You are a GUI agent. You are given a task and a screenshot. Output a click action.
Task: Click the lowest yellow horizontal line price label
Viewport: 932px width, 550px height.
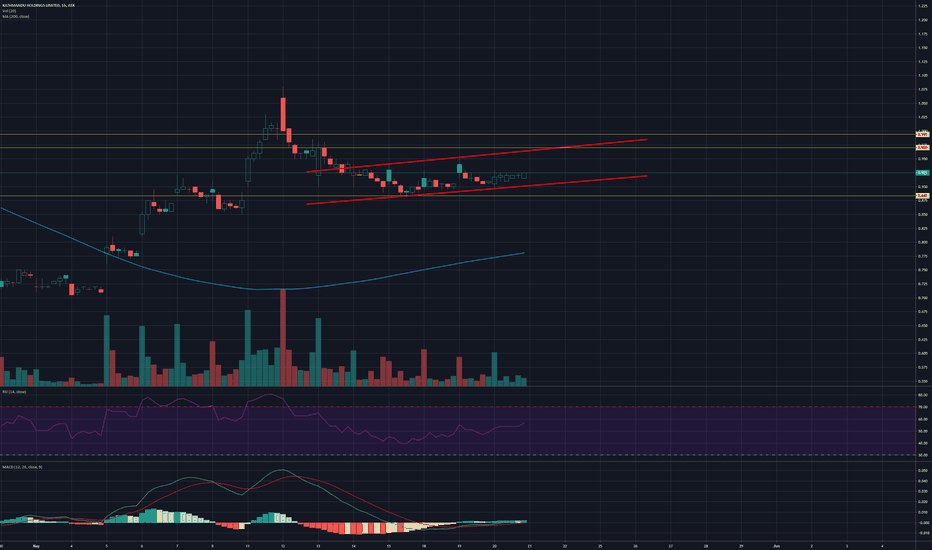pos(922,196)
